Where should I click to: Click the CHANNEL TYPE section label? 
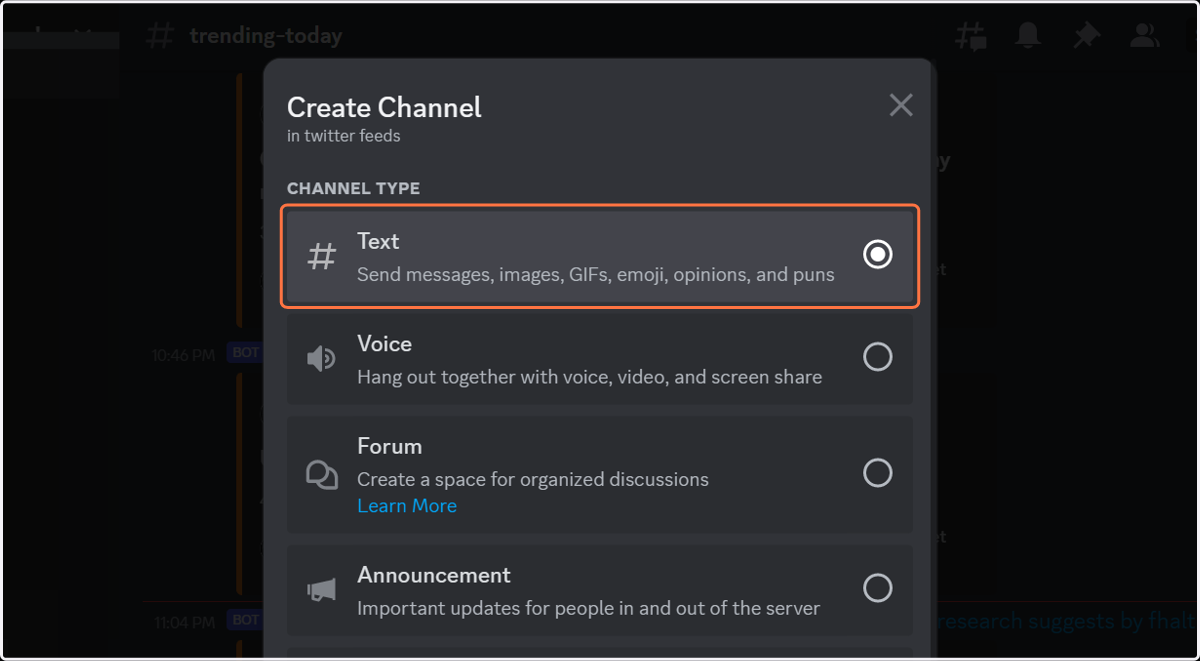[353, 188]
